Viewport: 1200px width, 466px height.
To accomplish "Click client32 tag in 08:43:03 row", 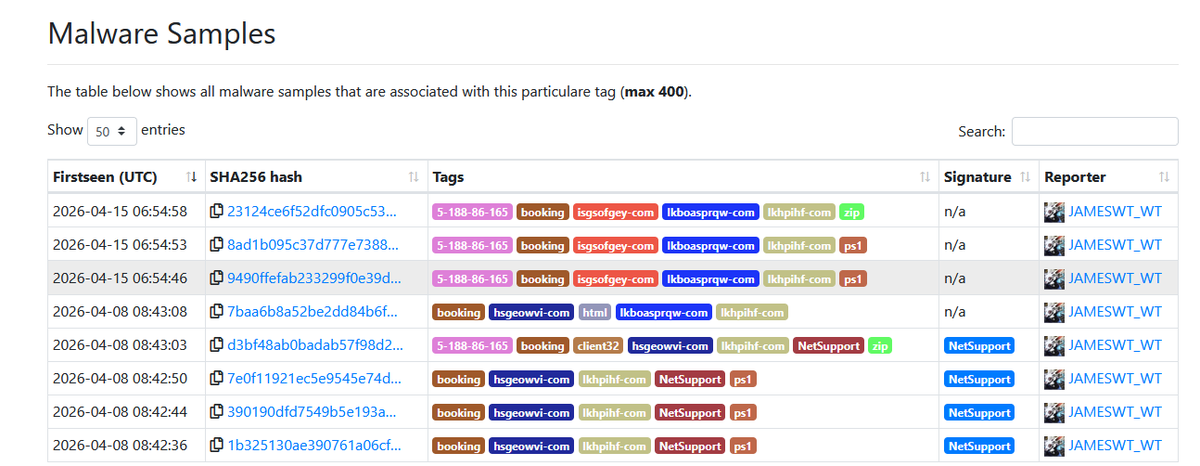I will [x=599, y=346].
